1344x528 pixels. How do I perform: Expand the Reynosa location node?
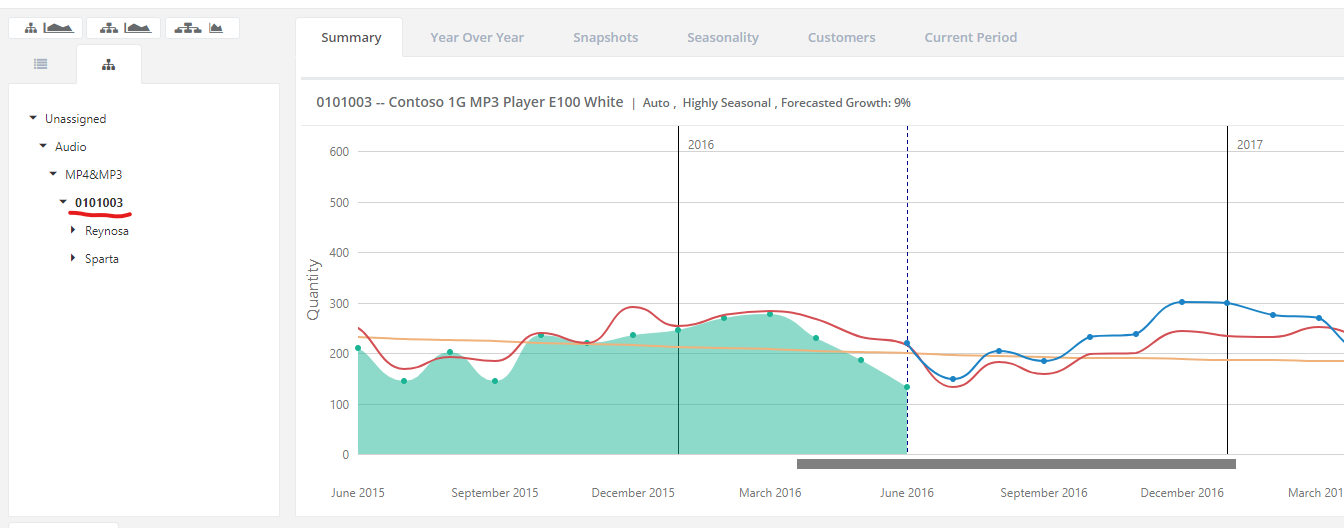73,230
